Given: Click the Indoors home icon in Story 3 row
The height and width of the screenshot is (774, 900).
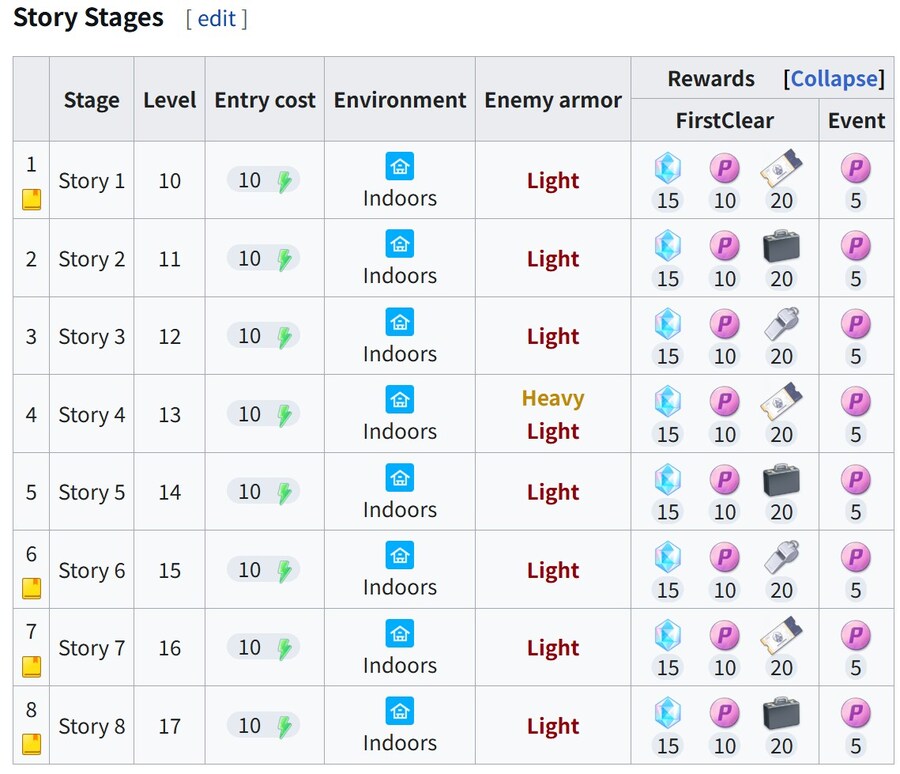Looking at the screenshot, I should (399, 322).
